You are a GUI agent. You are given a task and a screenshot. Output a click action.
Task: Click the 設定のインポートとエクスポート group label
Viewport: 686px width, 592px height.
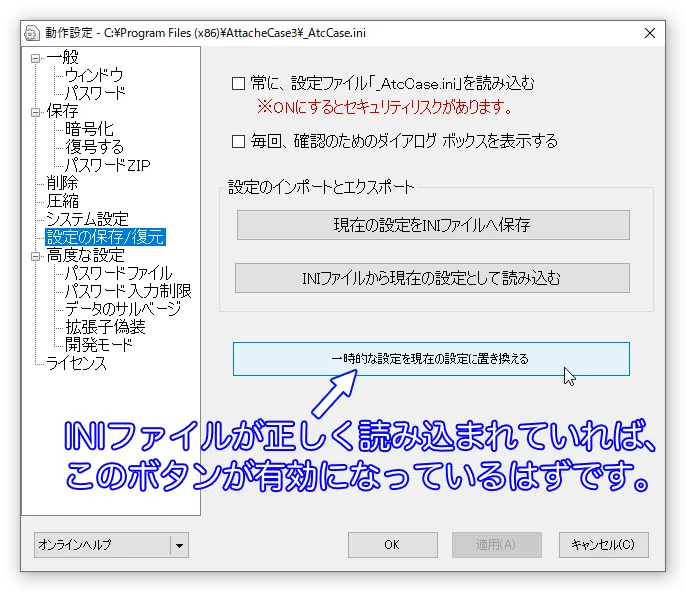pyautogui.click(x=321, y=187)
